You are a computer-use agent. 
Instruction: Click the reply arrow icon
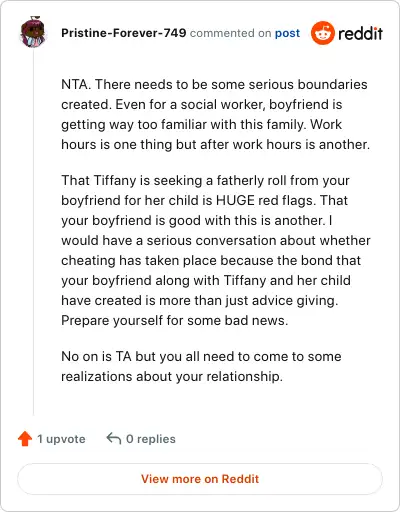point(114,438)
